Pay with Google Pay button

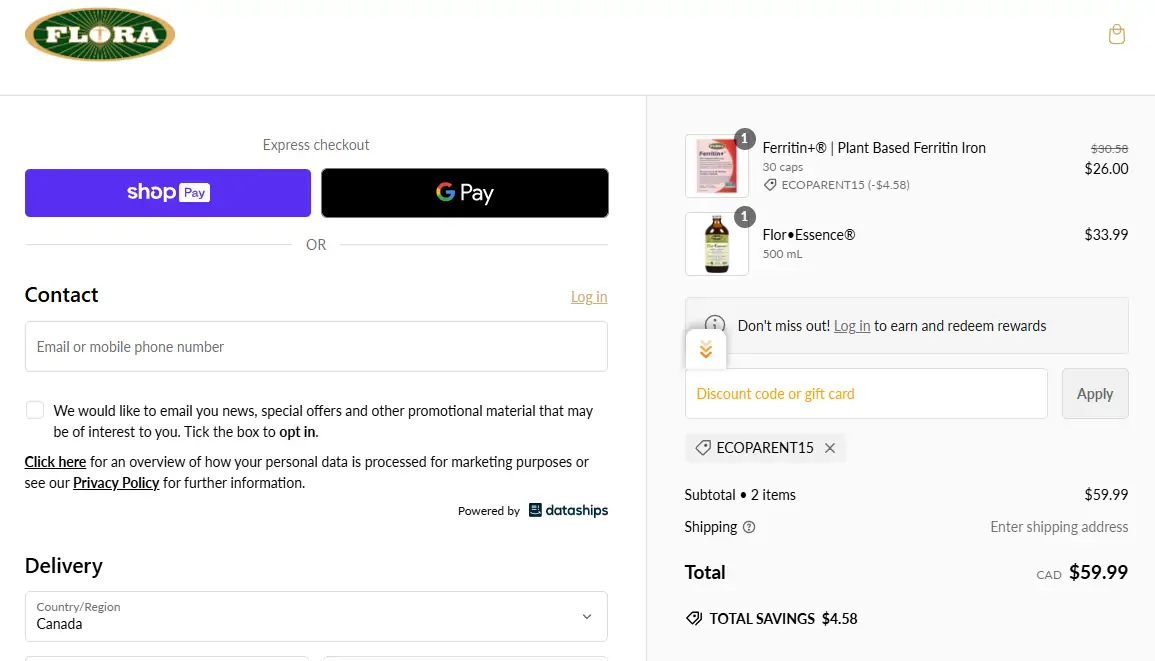(465, 193)
